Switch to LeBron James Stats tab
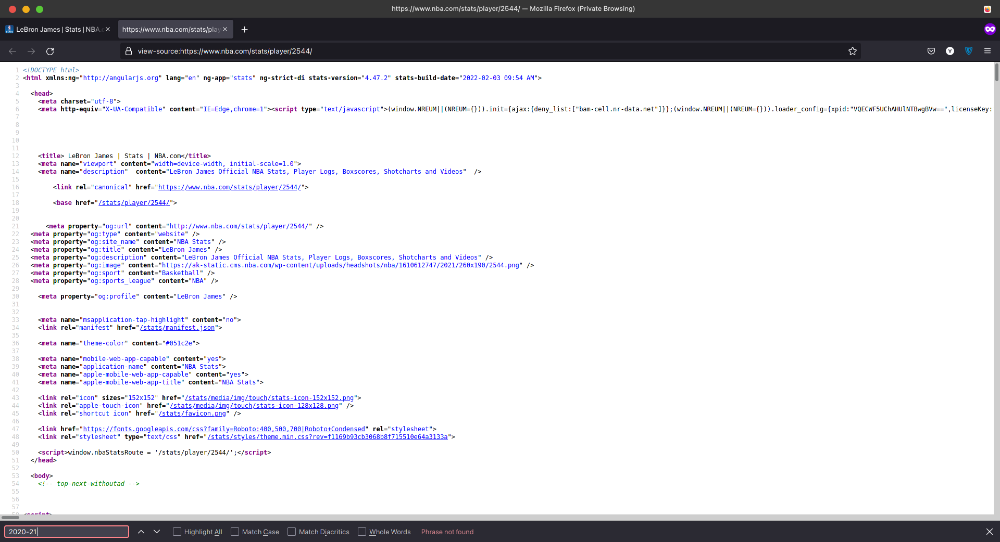 click(57, 29)
